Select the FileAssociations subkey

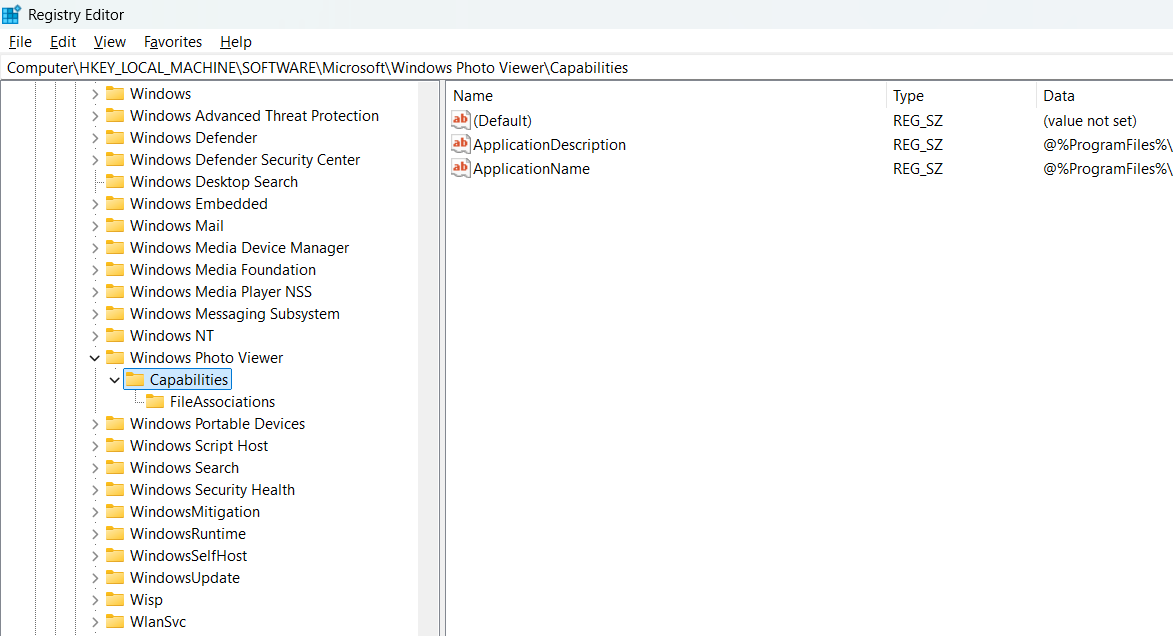click(222, 402)
